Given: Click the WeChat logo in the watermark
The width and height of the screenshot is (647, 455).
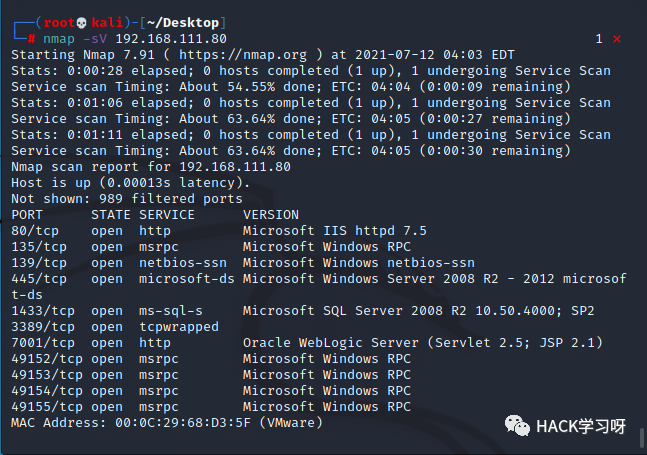Looking at the screenshot, I should coord(517,426).
